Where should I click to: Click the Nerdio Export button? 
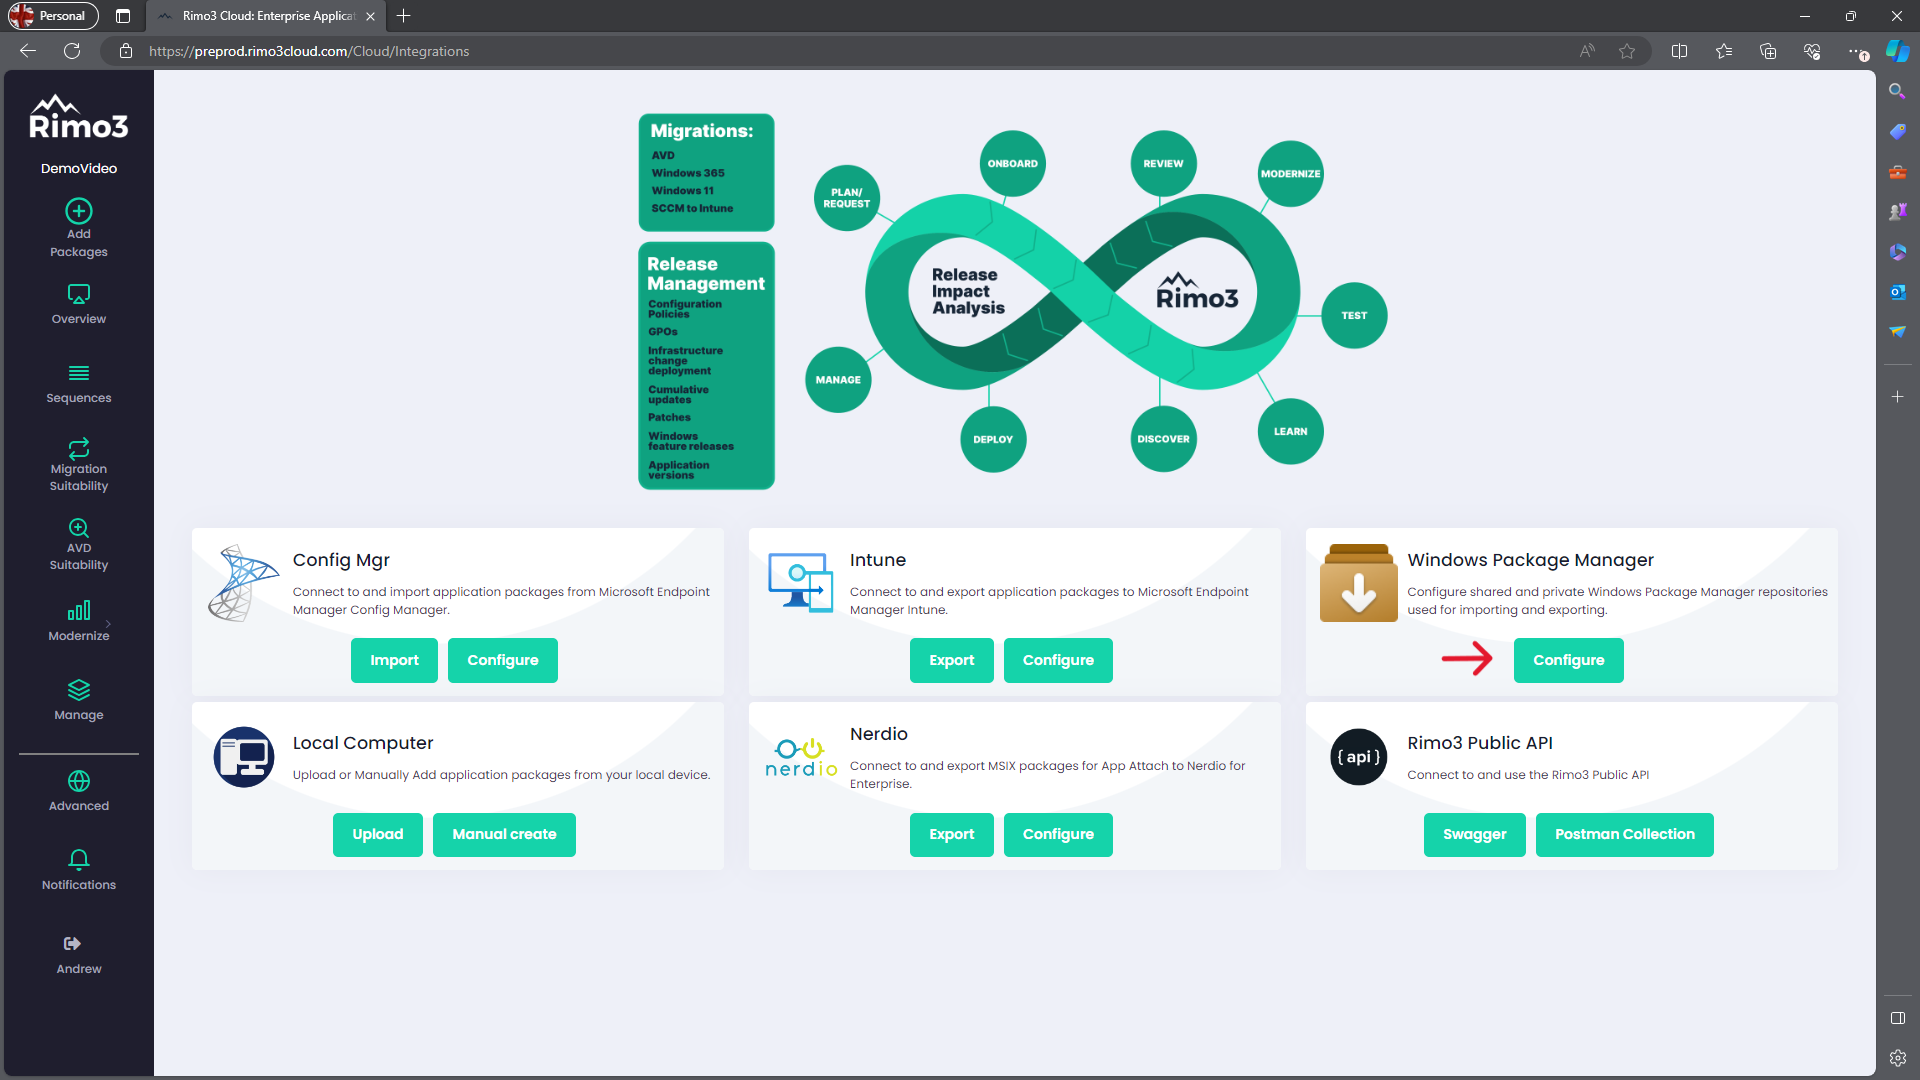tap(952, 834)
